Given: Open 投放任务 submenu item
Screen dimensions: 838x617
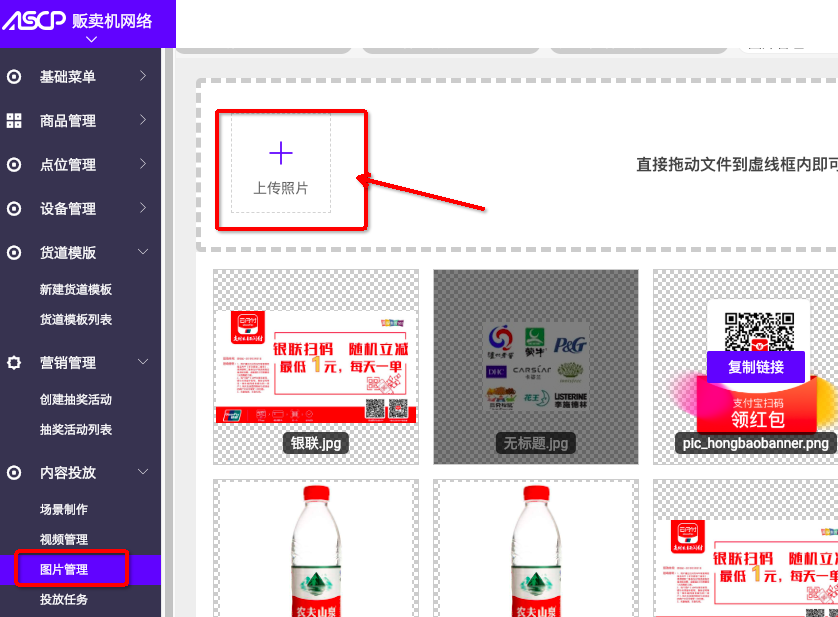Looking at the screenshot, I should 64,600.
